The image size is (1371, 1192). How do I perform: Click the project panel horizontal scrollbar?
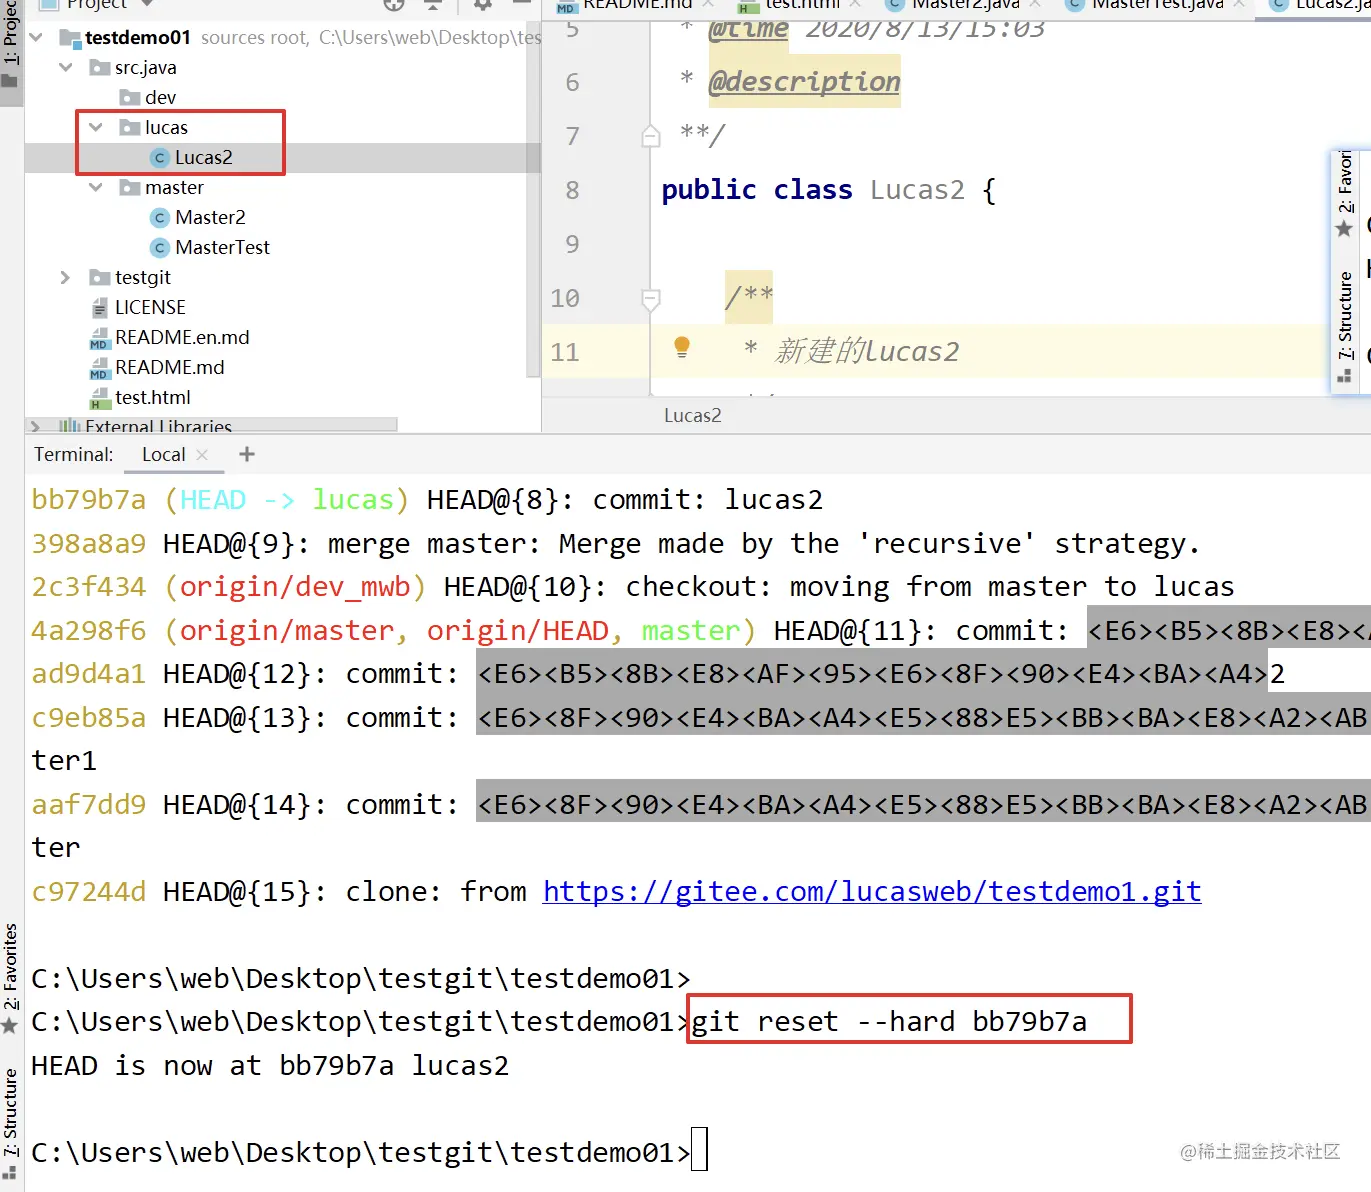pyautogui.click(x=213, y=426)
